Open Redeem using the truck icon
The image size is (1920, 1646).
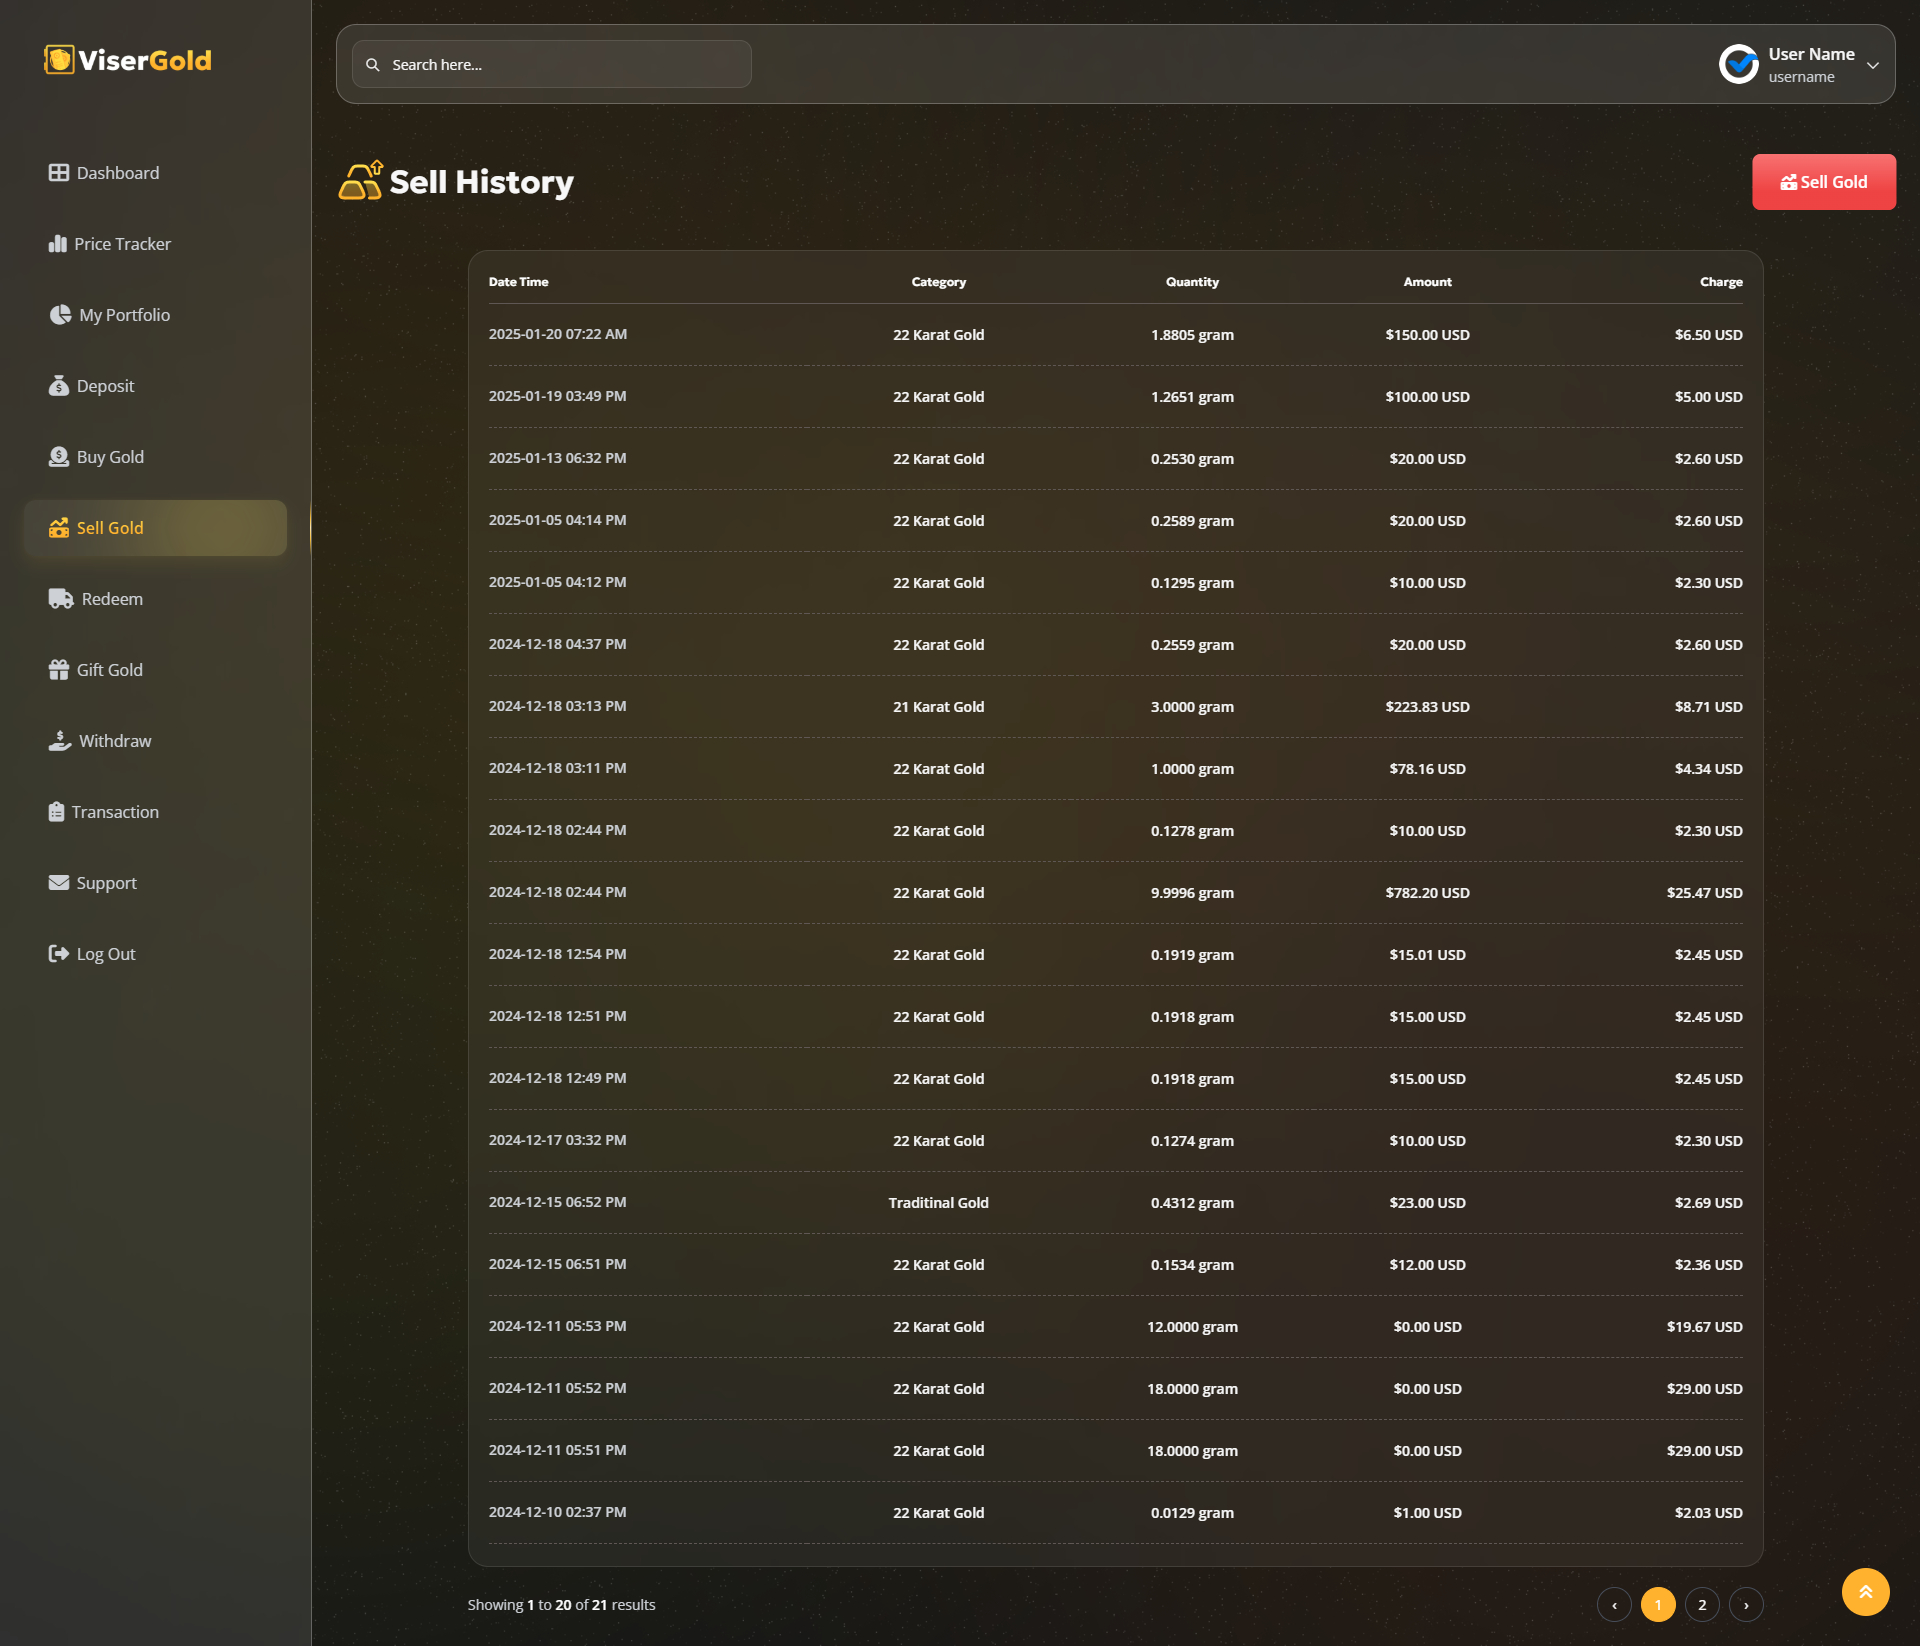point(59,598)
